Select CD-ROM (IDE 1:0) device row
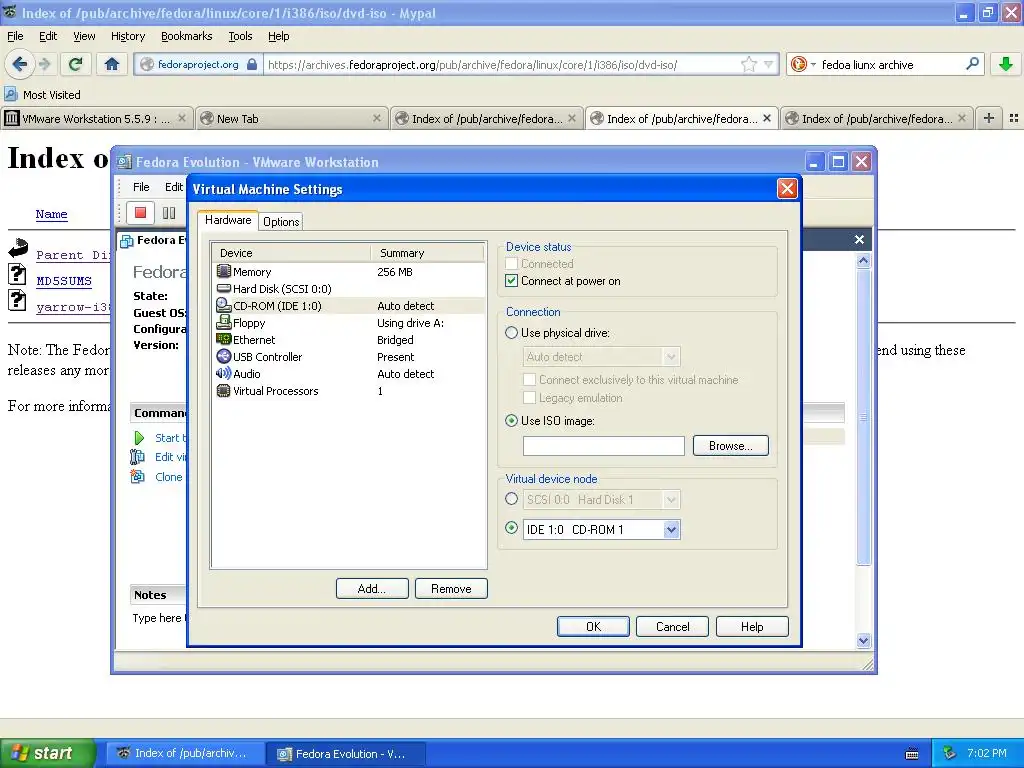 point(349,305)
